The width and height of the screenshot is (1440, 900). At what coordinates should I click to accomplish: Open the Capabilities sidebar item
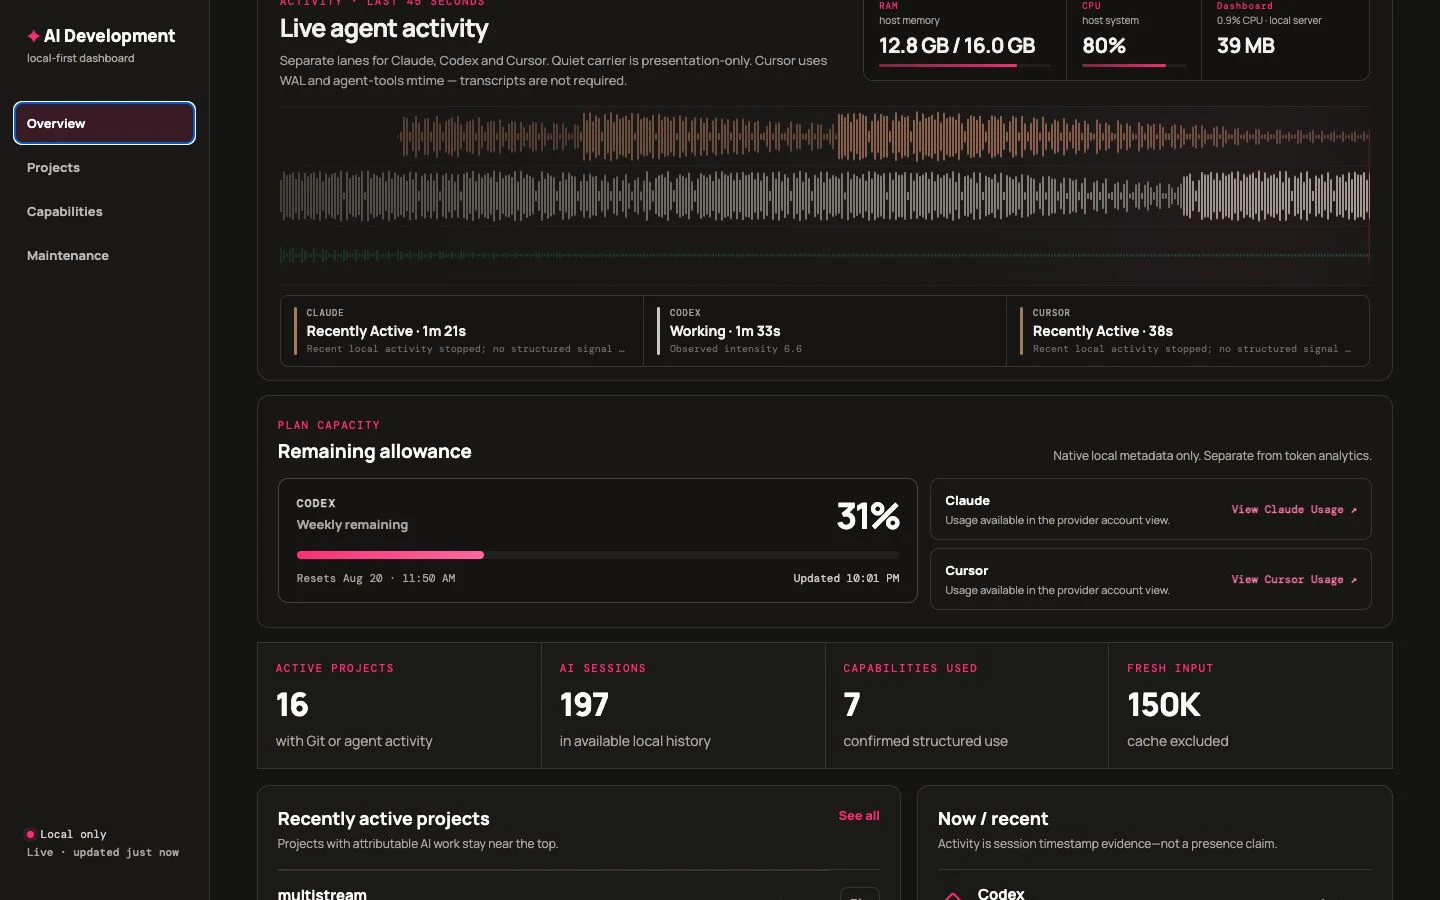pos(104,211)
